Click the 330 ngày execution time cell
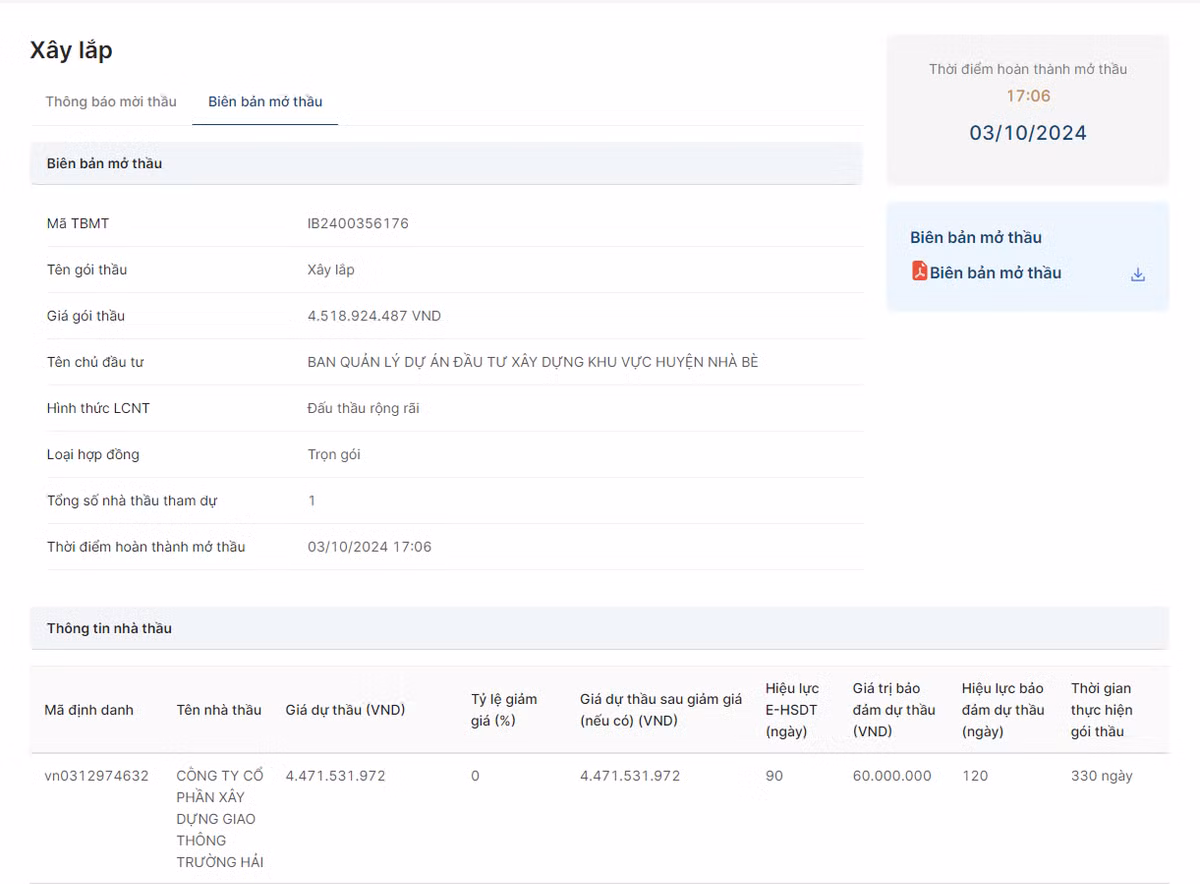The height and width of the screenshot is (884, 1200). point(1101,776)
